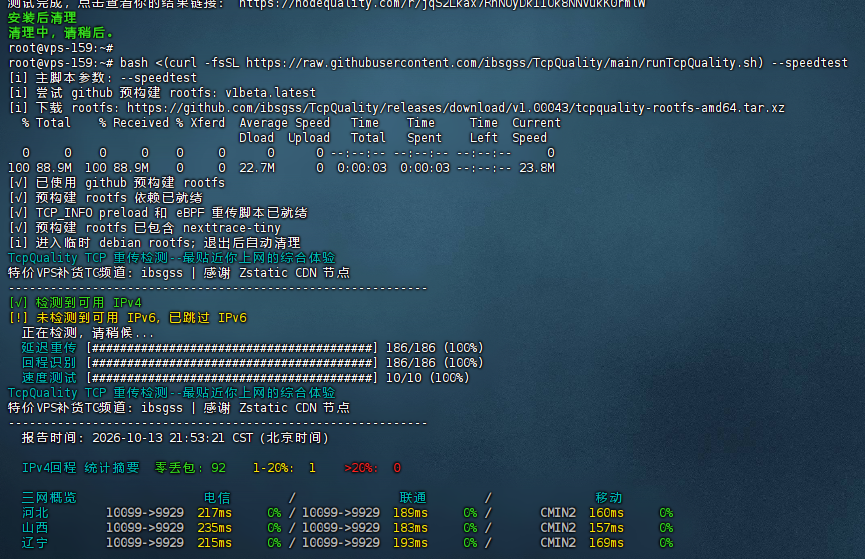Select the 河北 row label
The height and width of the screenshot is (559, 865).
(35, 513)
